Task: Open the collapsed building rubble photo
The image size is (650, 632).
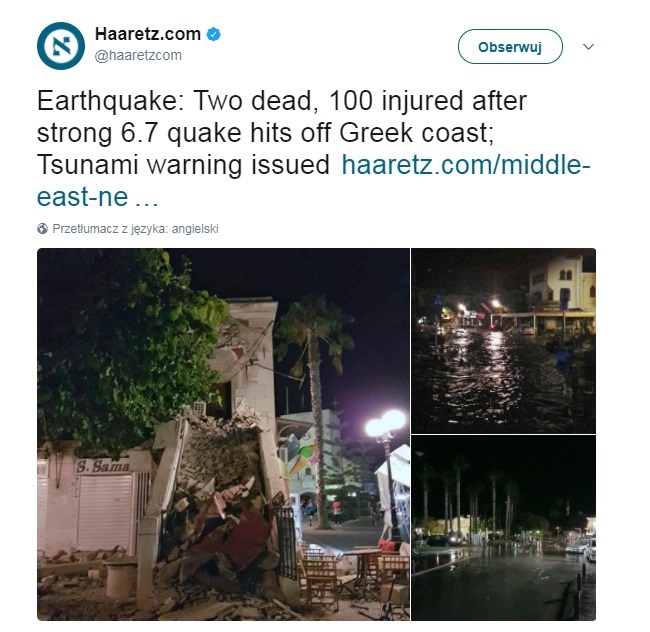Action: coord(223,434)
